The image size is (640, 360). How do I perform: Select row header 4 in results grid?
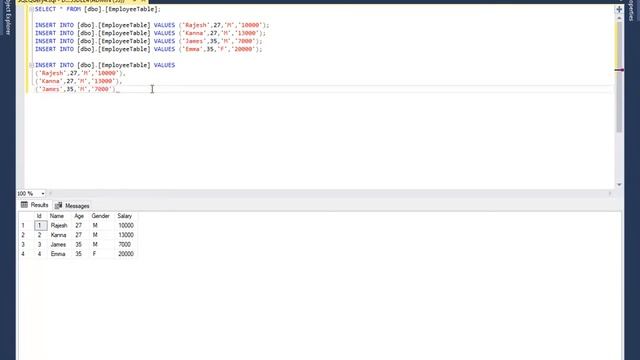coord(25,254)
